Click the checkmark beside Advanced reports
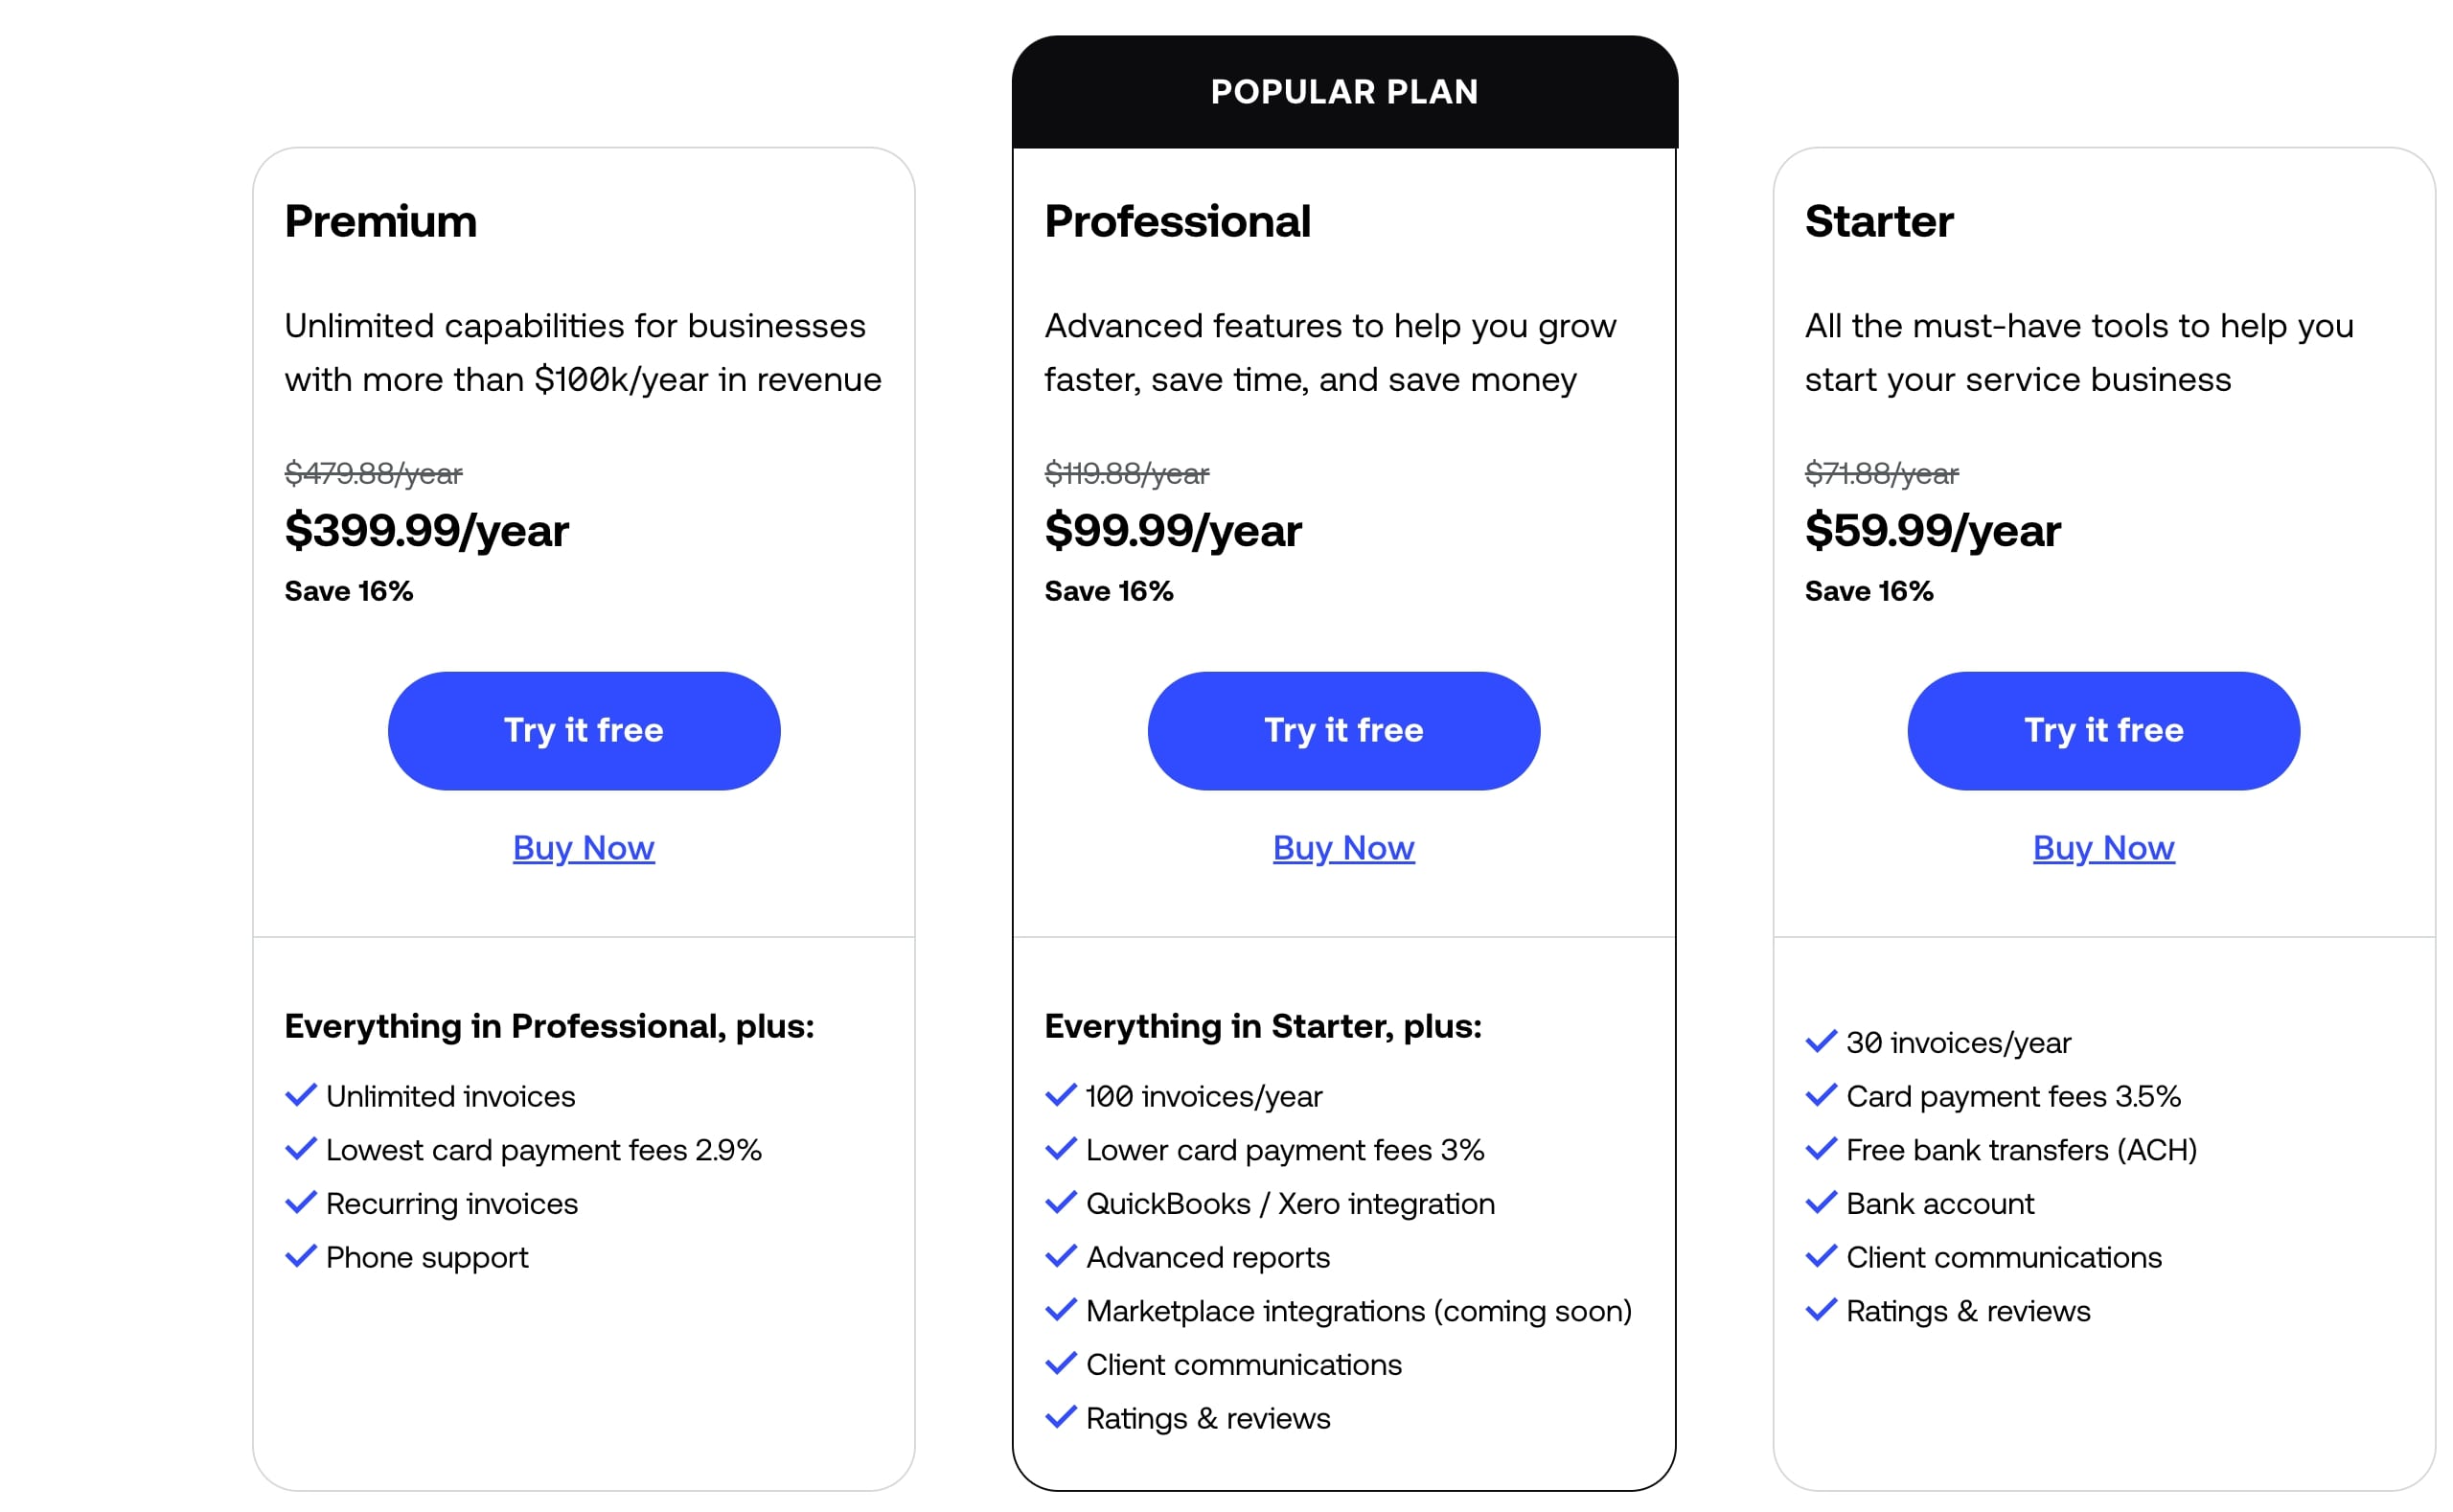This screenshot has height=1512, width=2453. pyautogui.click(x=1060, y=1257)
